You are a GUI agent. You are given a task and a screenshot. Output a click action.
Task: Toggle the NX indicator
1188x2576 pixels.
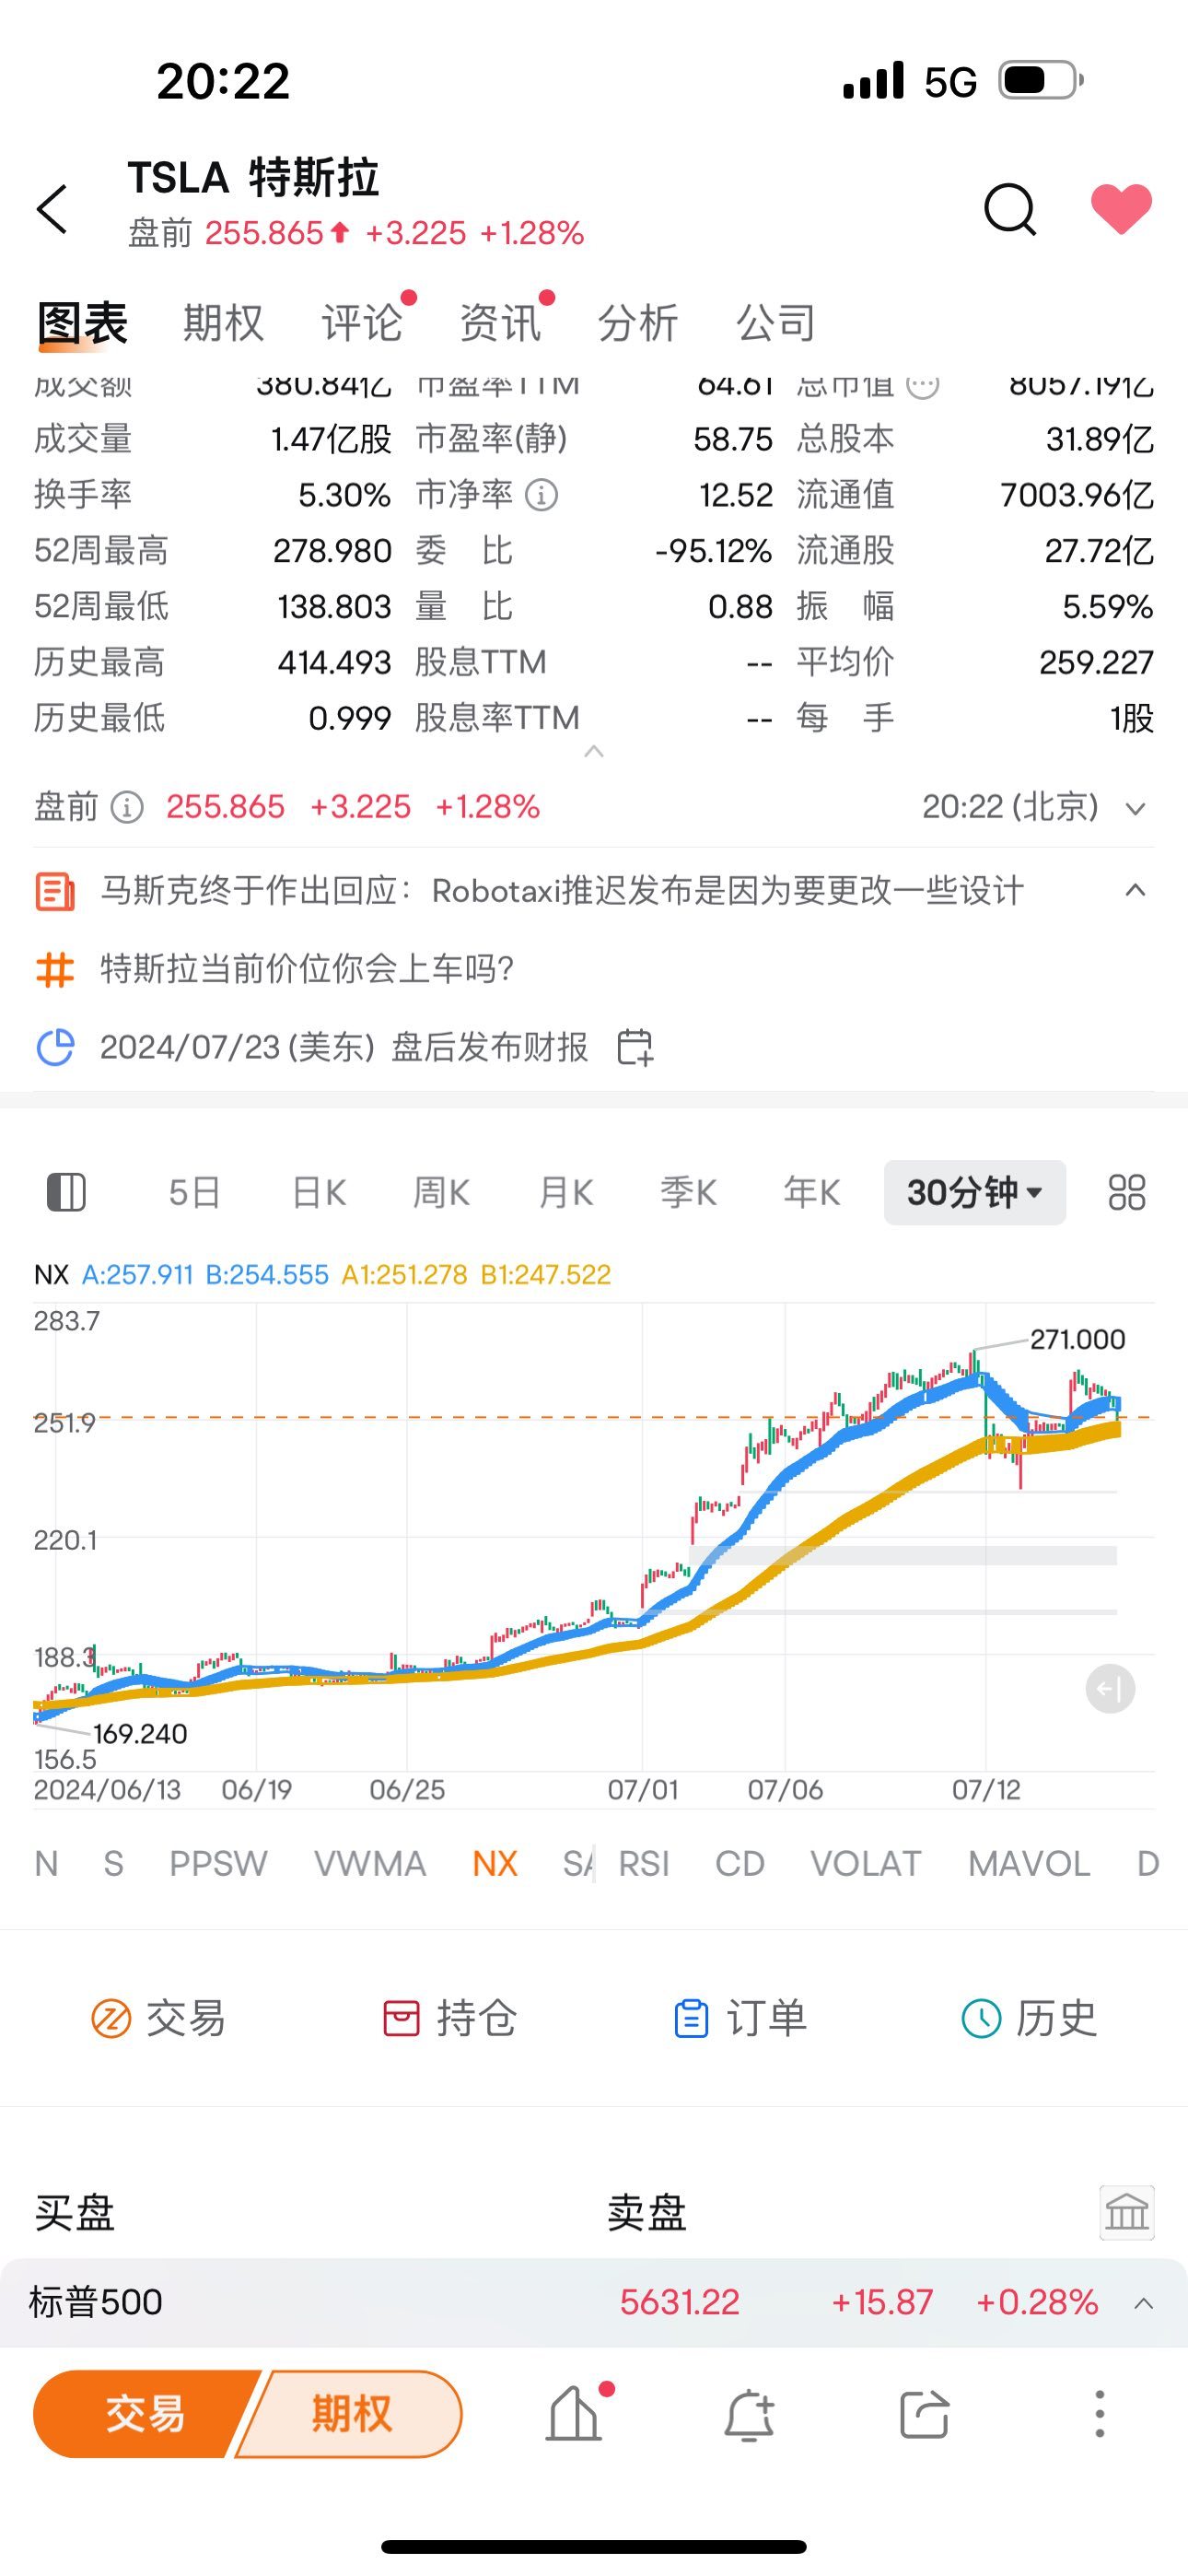[495, 1863]
